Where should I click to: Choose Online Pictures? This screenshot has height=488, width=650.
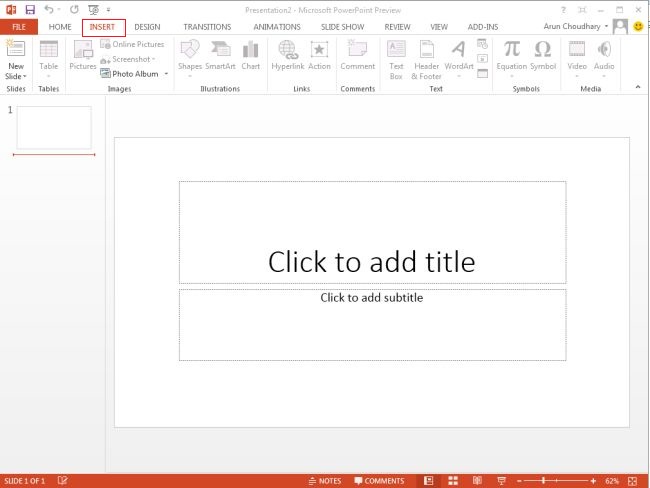(132, 44)
